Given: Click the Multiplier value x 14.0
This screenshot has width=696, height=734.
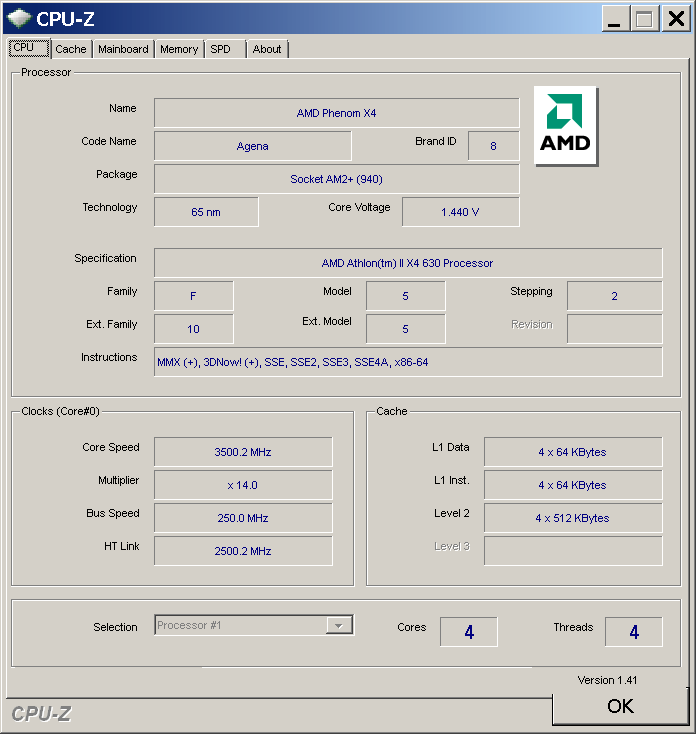Looking at the screenshot, I should [x=243, y=485].
